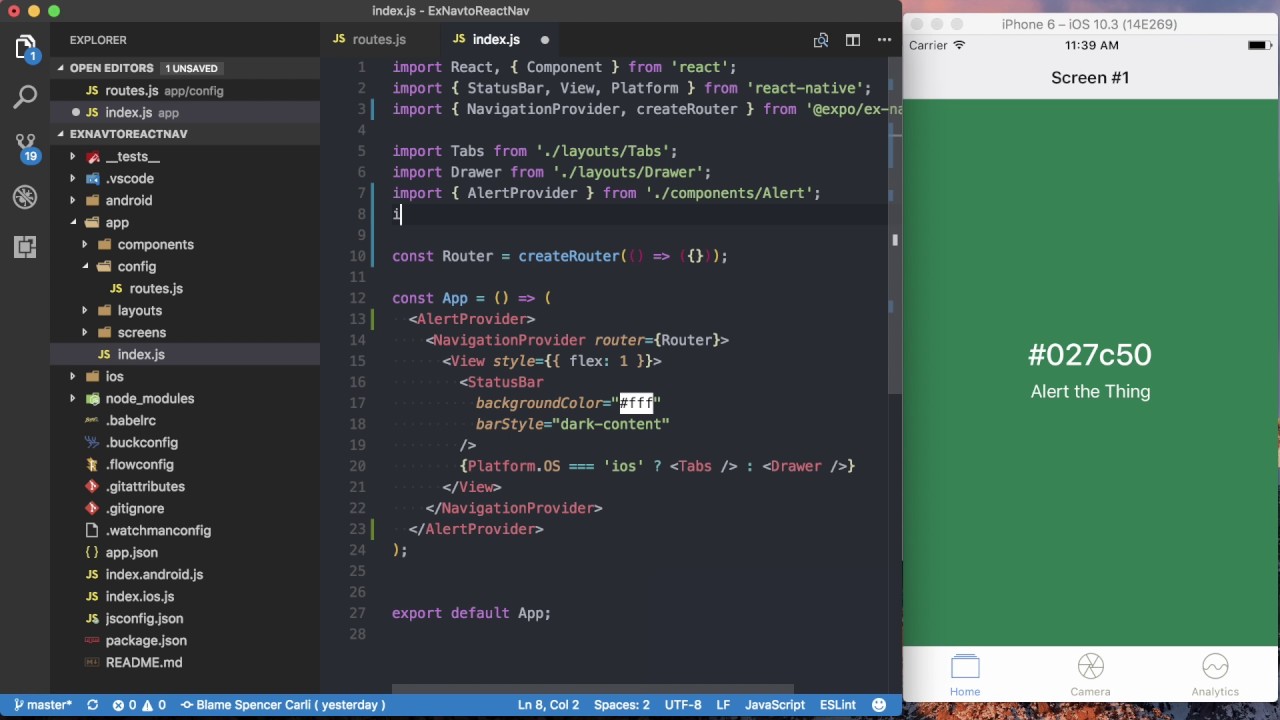
Task: Expand the android folder
Action: [129, 201]
